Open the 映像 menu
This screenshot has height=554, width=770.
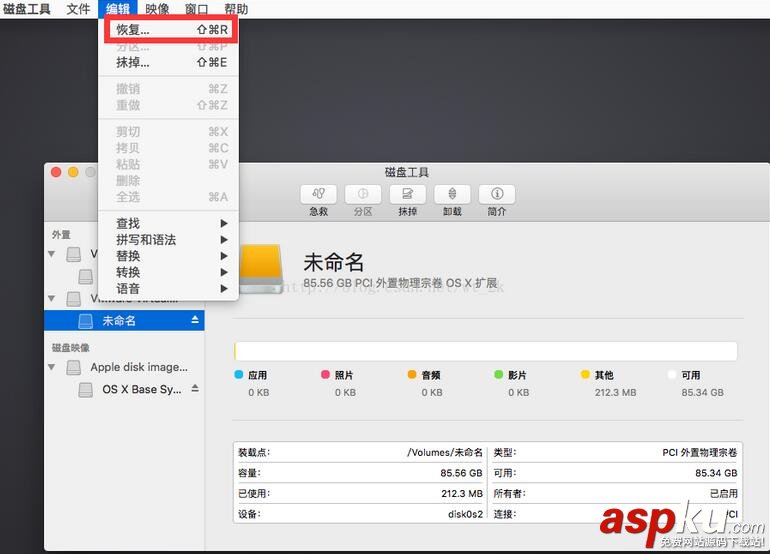click(157, 9)
